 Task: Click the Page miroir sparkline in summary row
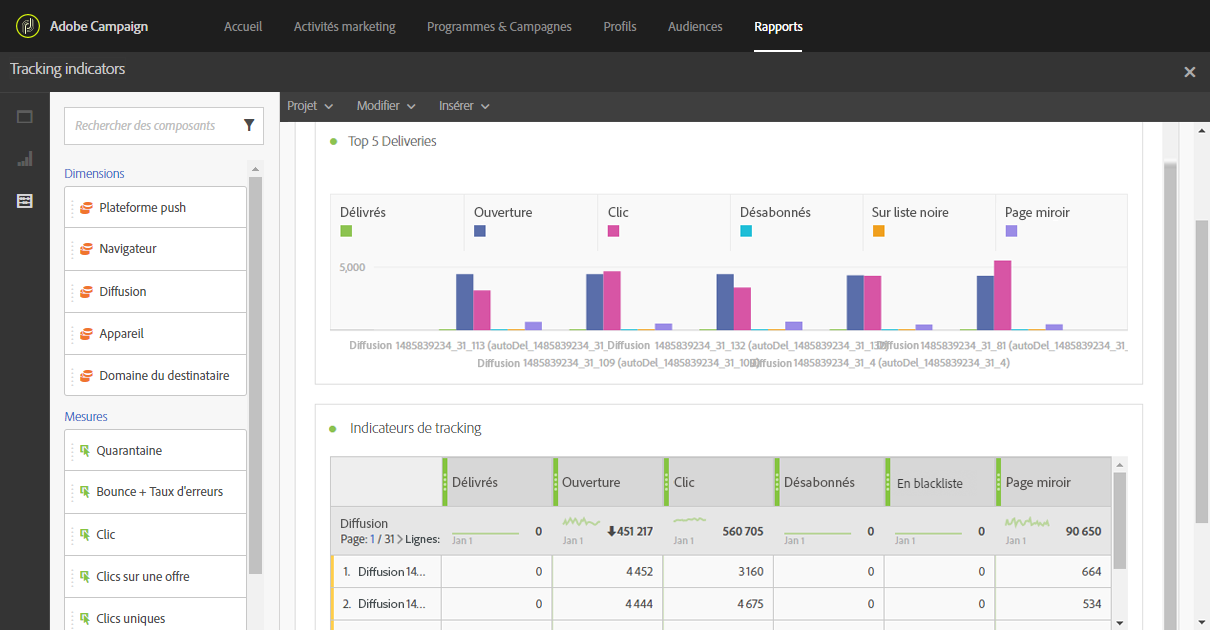click(x=1027, y=522)
